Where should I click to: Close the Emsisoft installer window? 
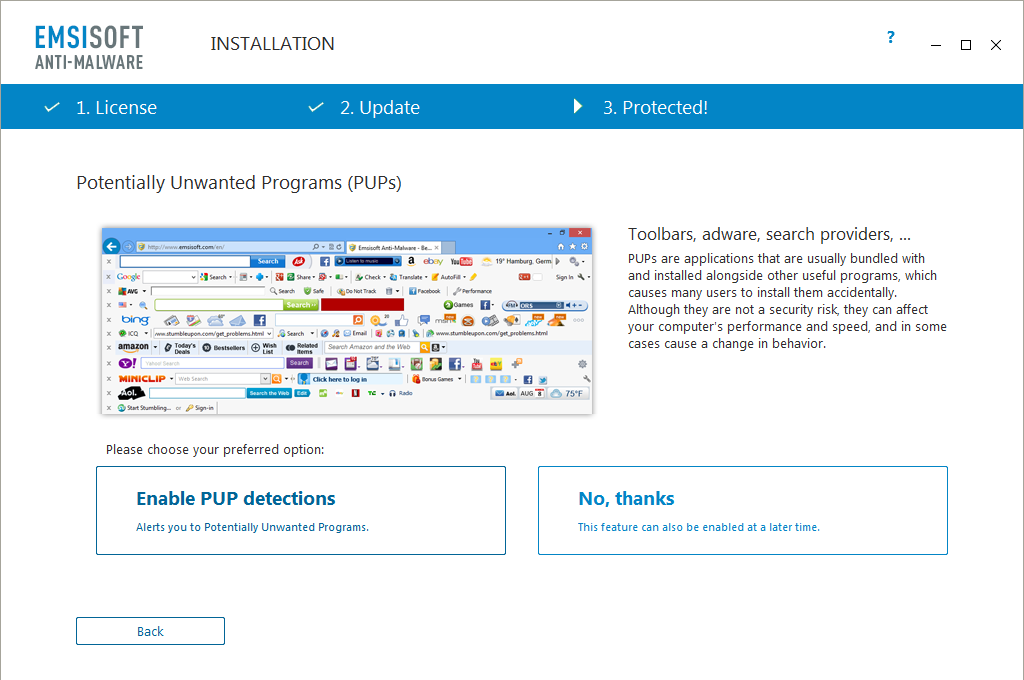(996, 45)
